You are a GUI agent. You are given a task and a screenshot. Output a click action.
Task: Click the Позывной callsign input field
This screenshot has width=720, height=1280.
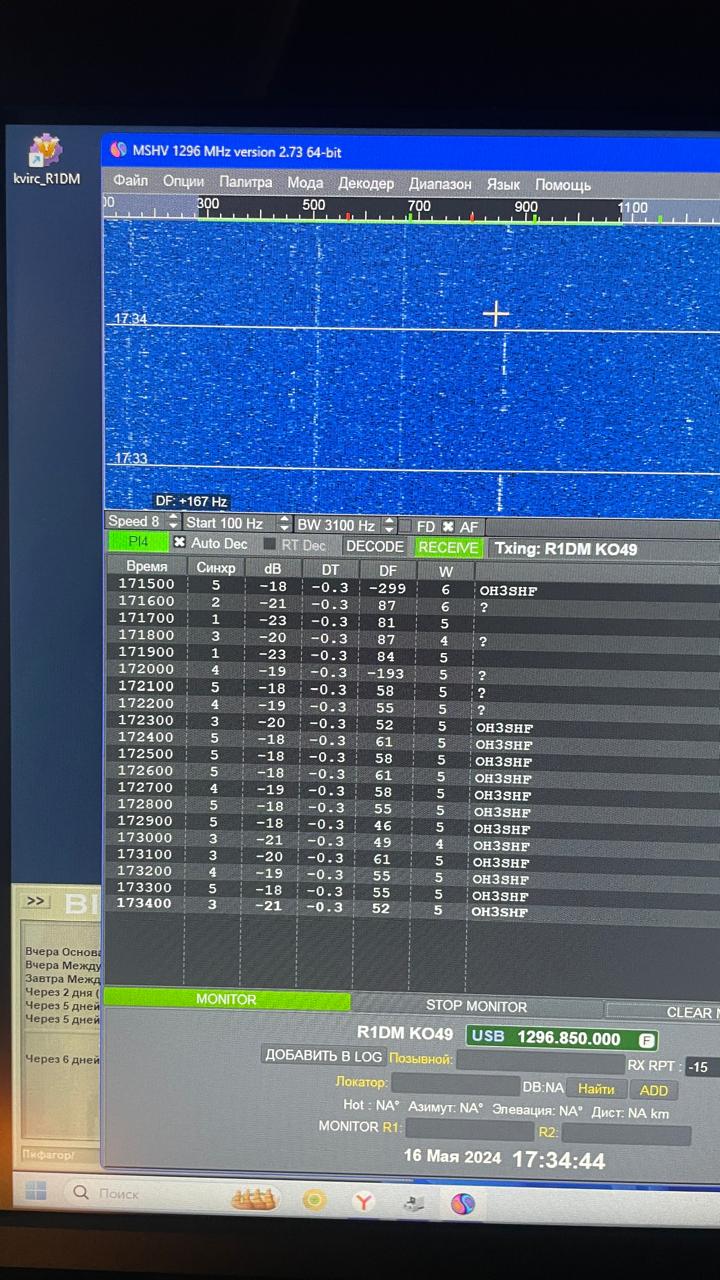[540, 1061]
